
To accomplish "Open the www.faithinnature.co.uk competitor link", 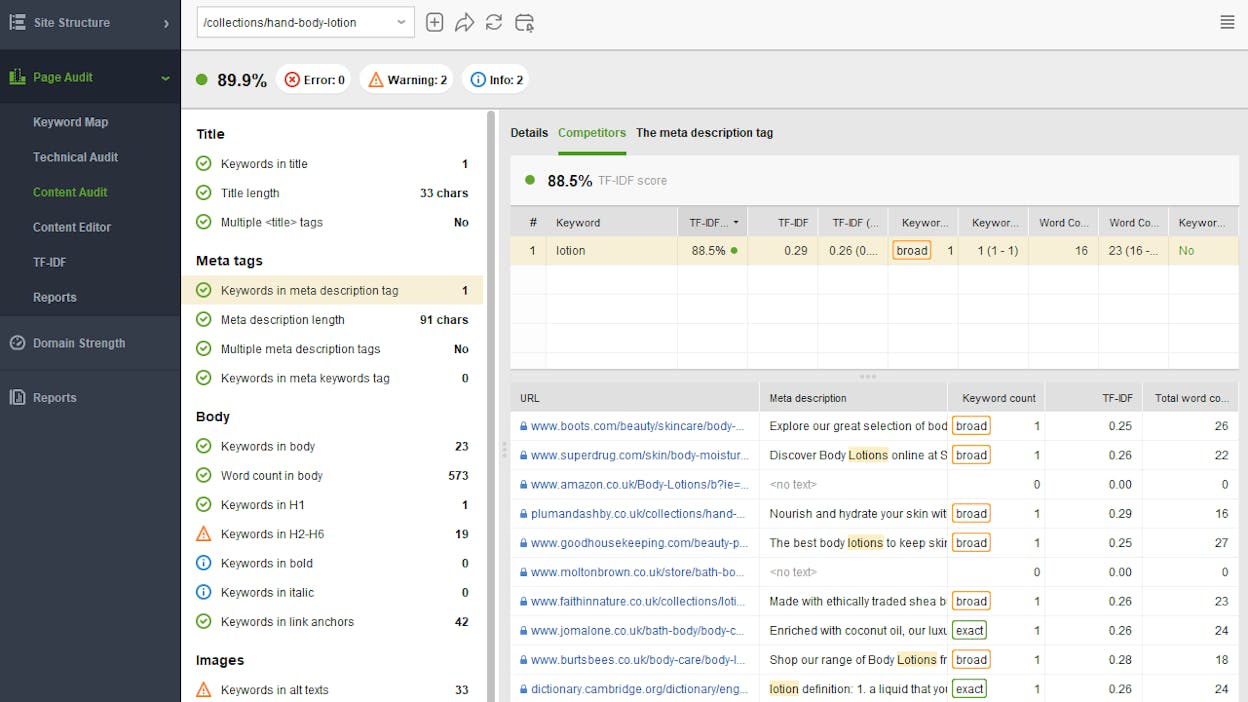I will point(639,602).
